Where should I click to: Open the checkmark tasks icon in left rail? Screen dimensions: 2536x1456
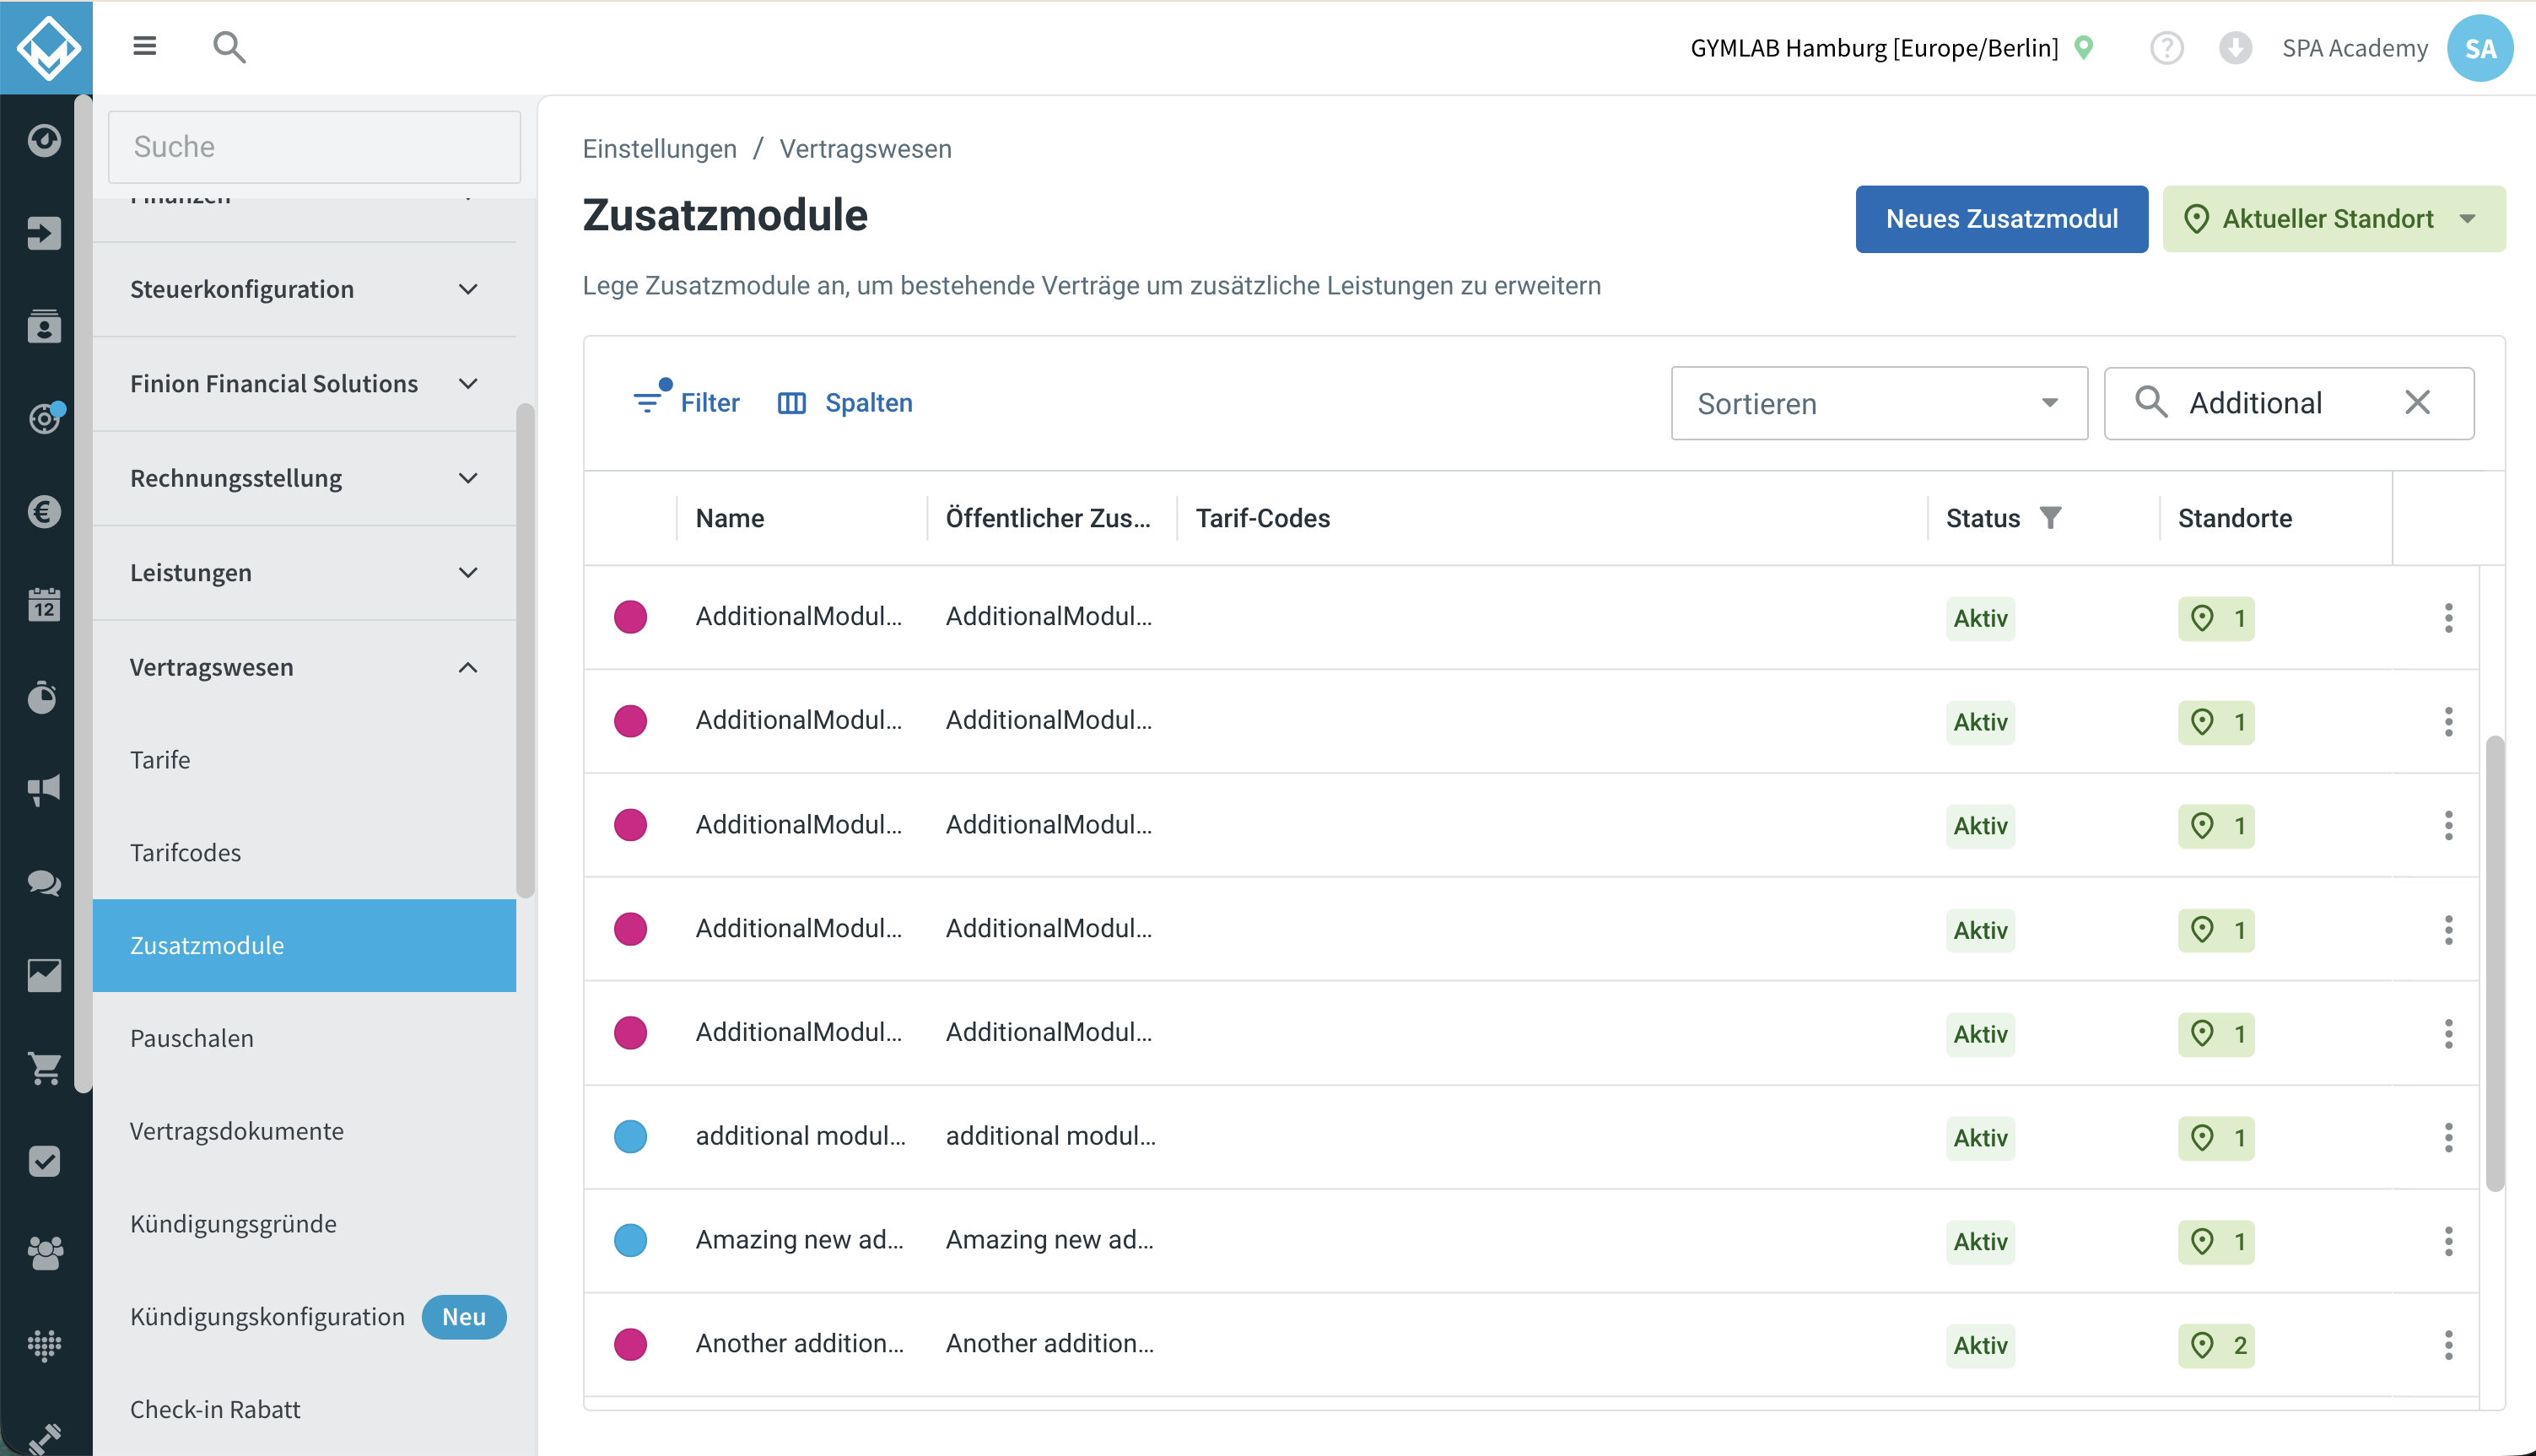(44, 1161)
